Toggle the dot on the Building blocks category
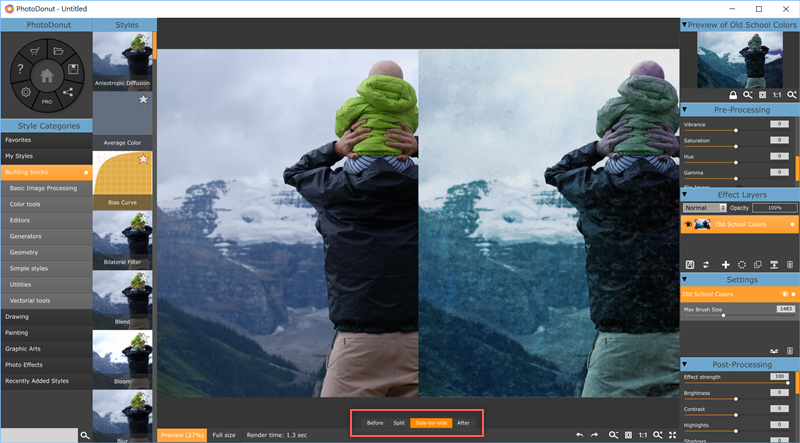 86,173
